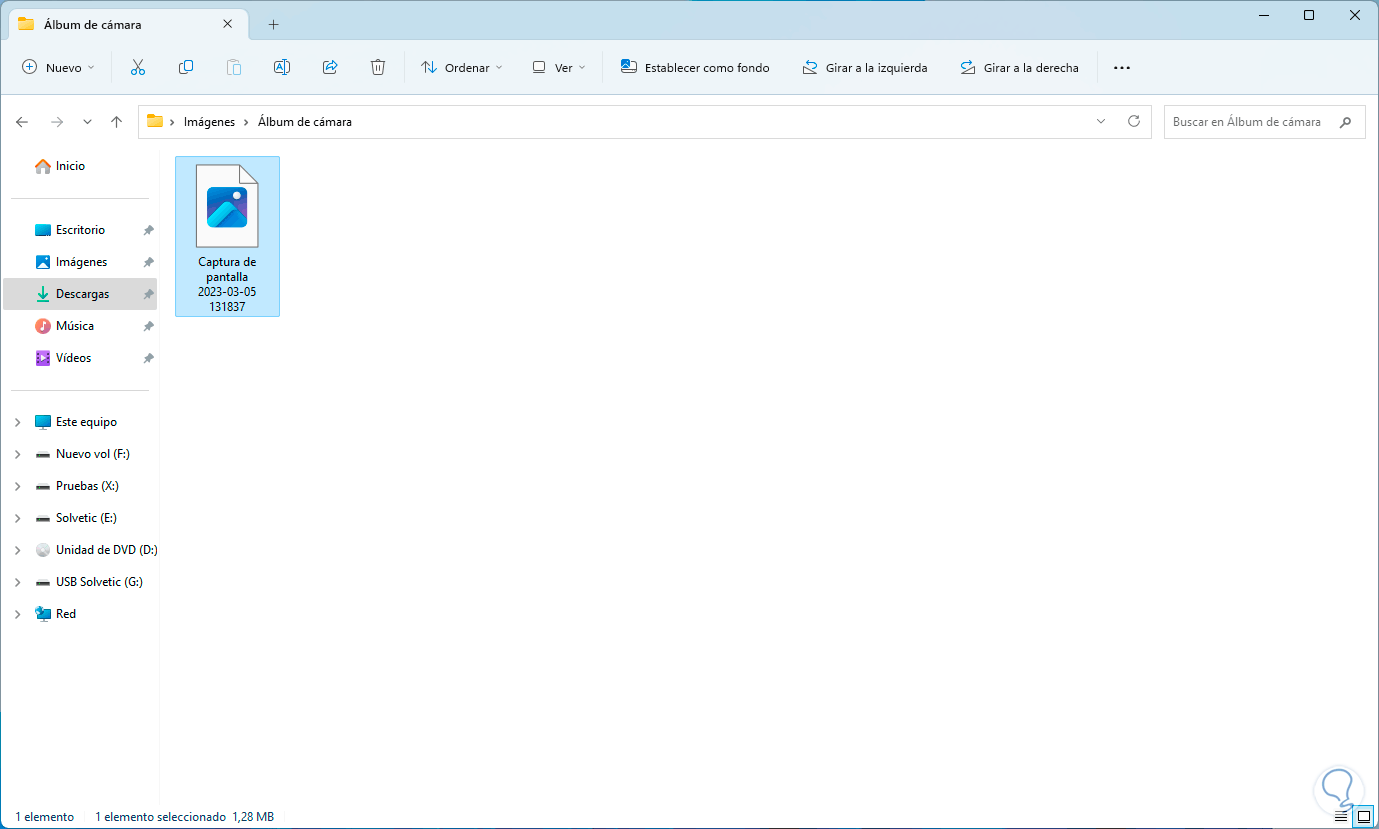This screenshot has width=1379, height=829.
Task: Click the Álbum de cámara window tab
Action: click(127, 24)
